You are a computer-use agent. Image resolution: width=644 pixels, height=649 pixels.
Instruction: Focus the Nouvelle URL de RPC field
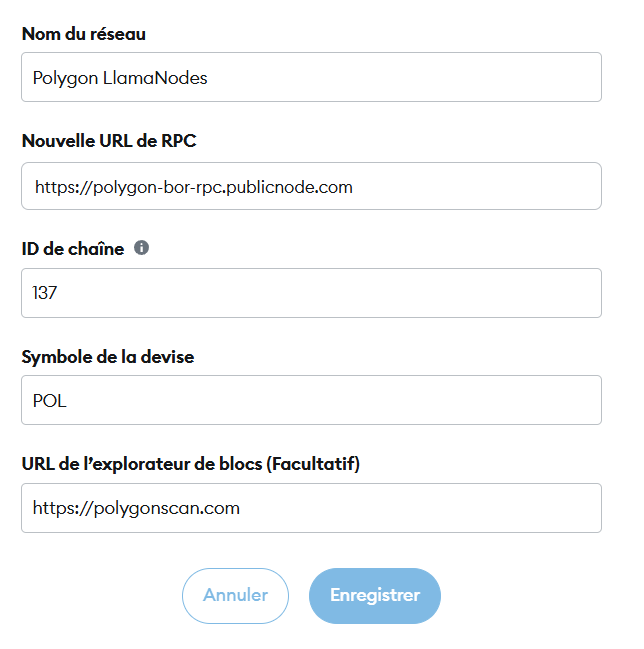tap(311, 186)
